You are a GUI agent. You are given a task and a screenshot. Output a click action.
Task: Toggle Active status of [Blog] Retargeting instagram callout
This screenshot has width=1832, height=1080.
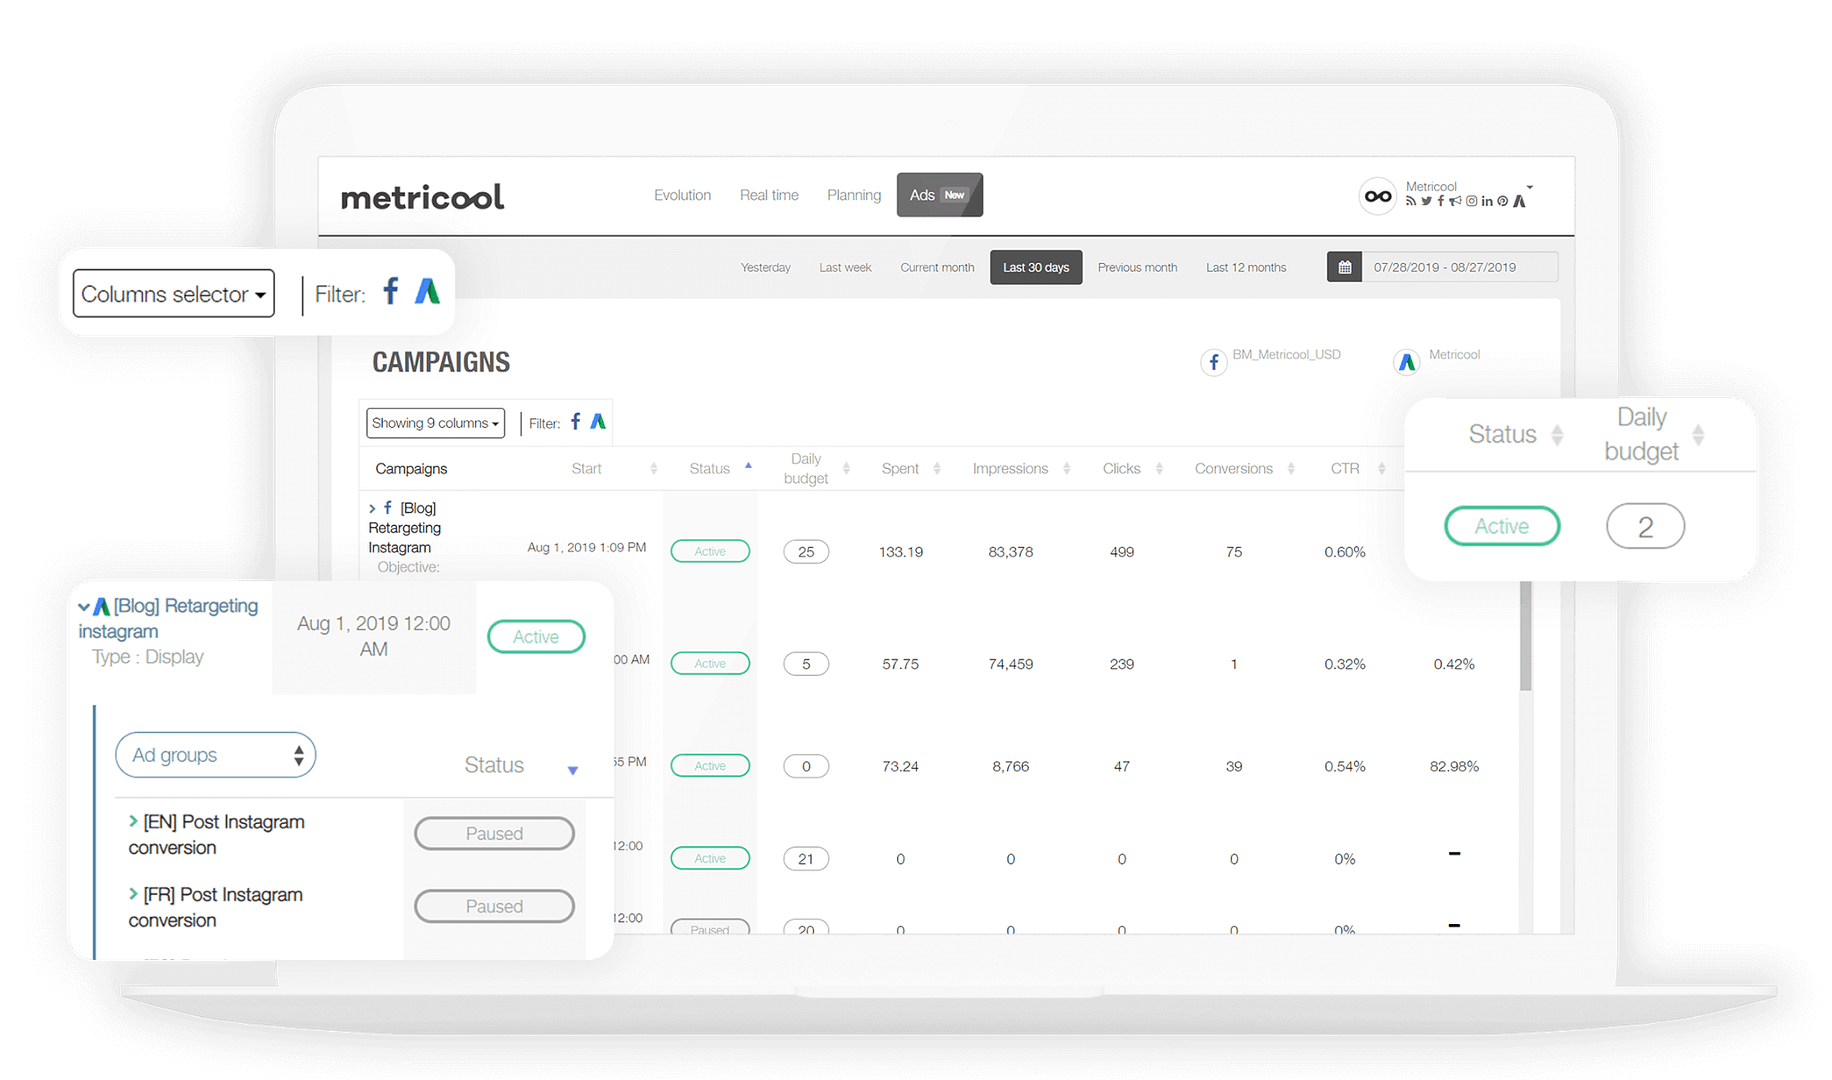point(536,637)
